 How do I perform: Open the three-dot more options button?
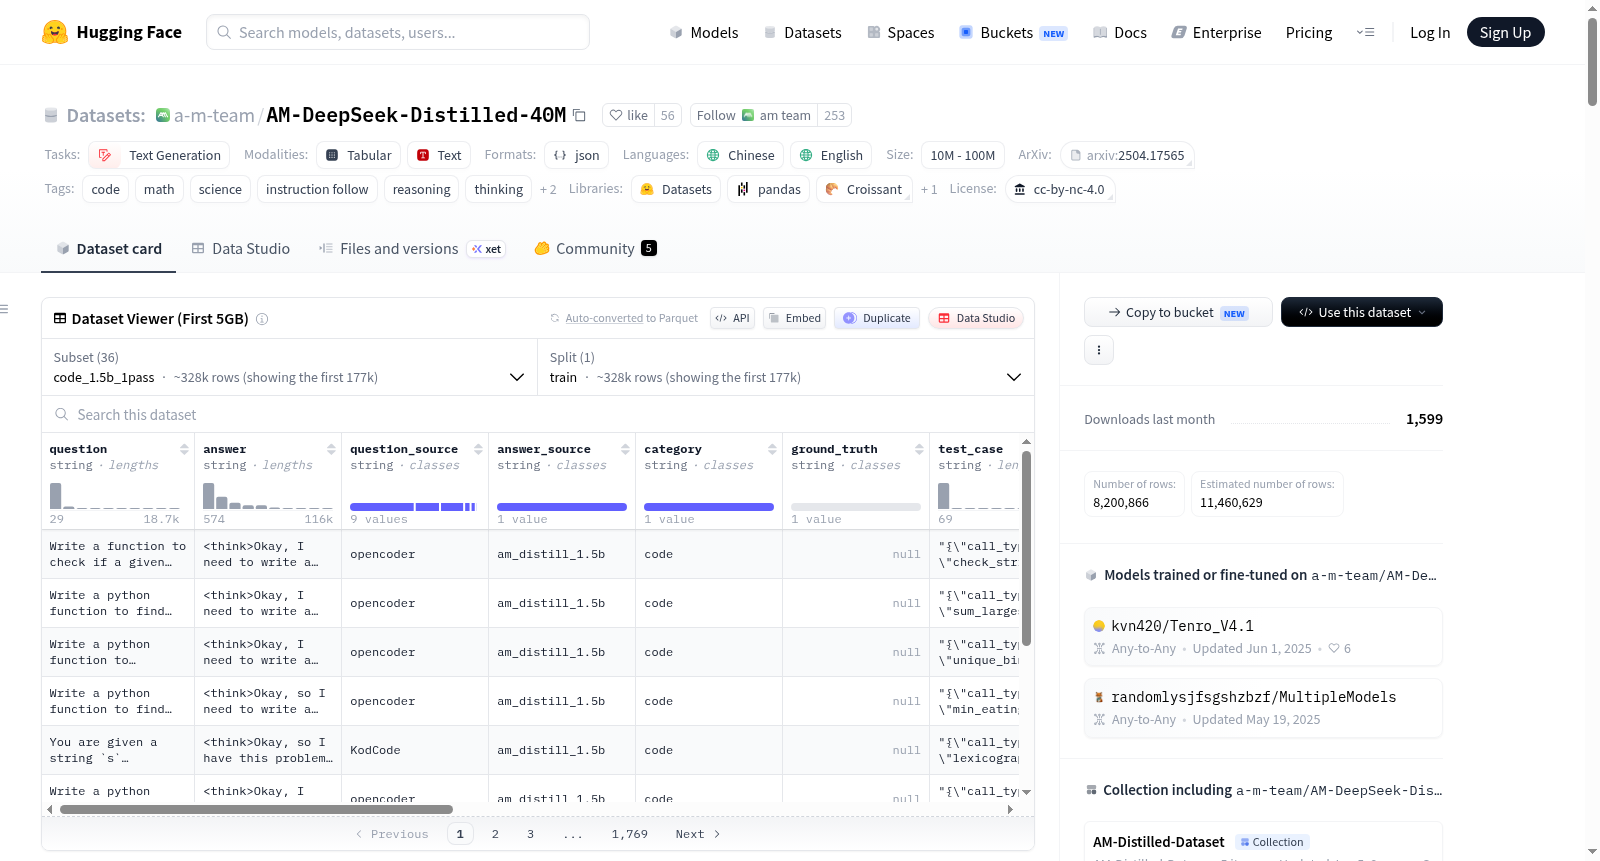coord(1099,350)
